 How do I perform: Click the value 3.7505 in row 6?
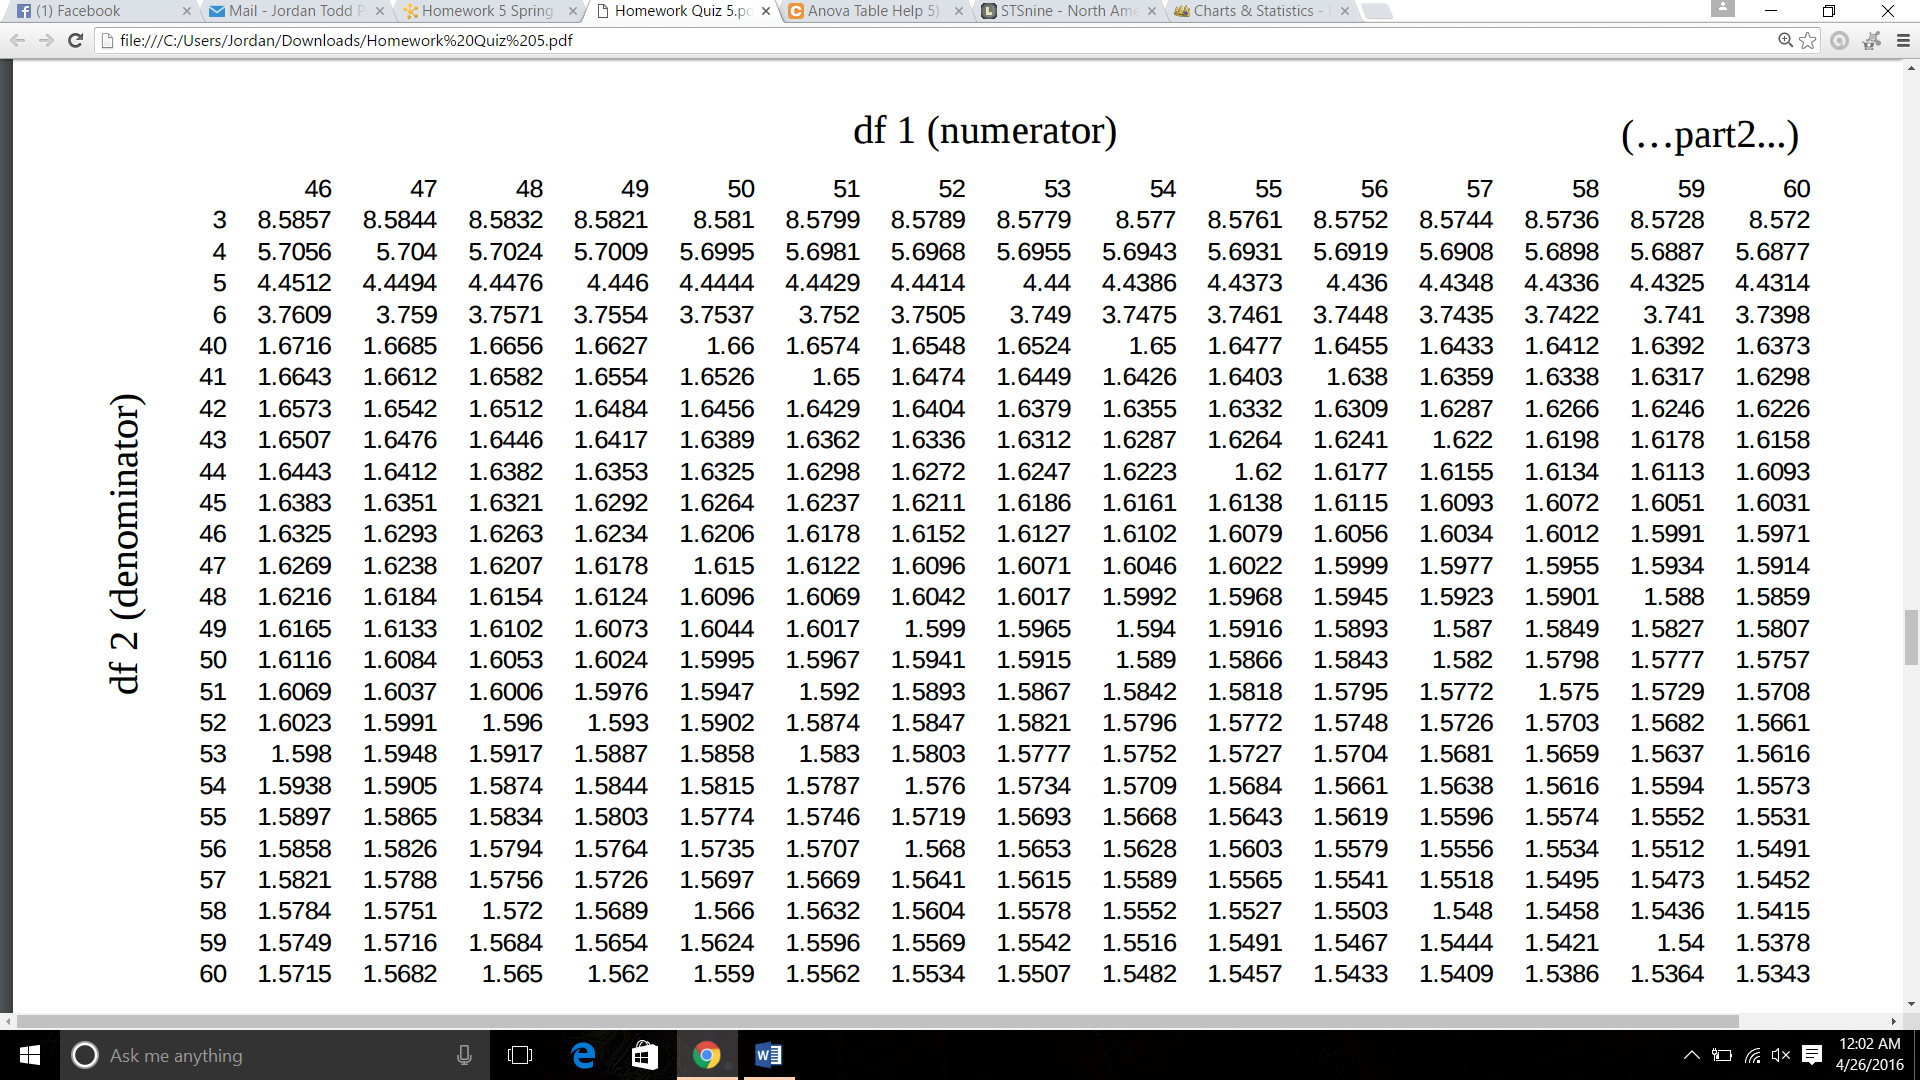(928, 315)
